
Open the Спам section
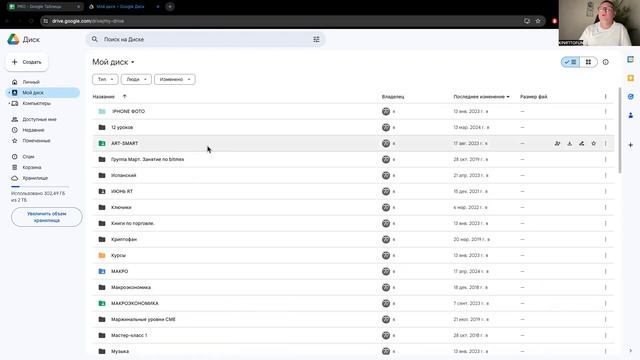28,156
